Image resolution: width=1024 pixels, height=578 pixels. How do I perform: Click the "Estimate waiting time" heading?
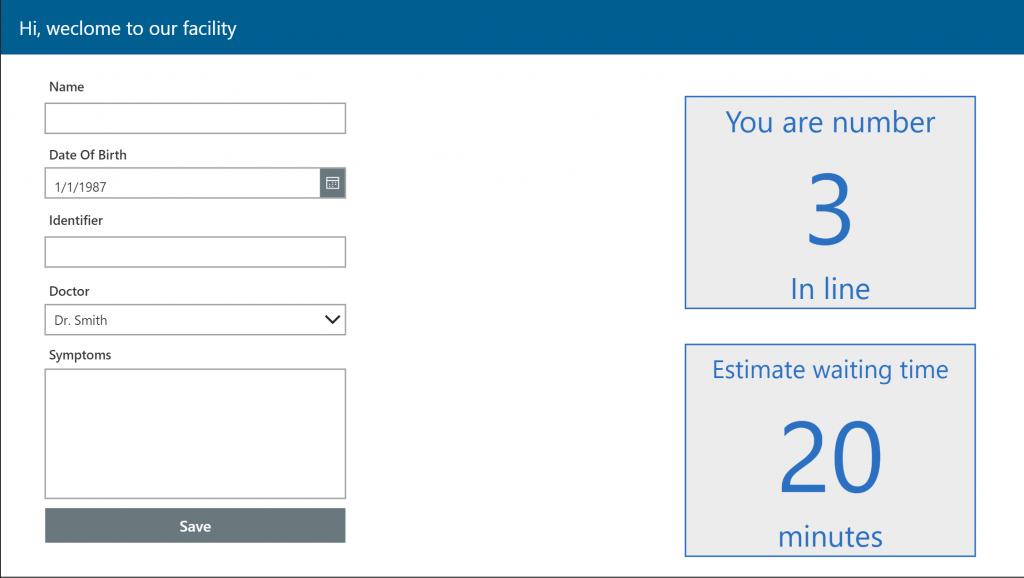(x=830, y=370)
